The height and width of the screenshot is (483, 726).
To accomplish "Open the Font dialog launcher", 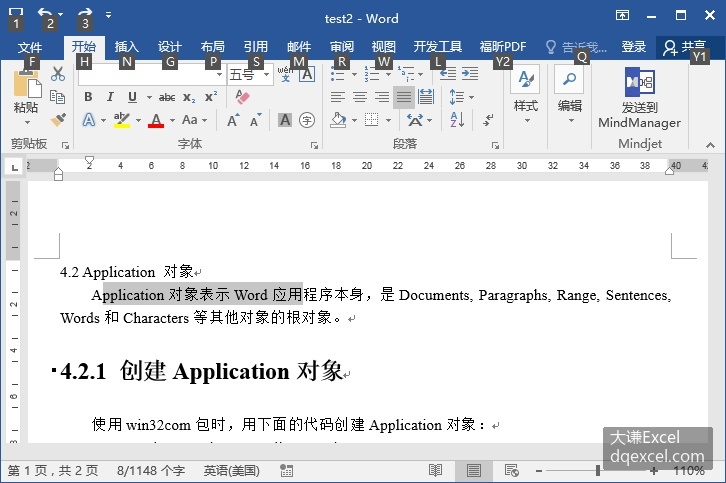I will [314, 145].
